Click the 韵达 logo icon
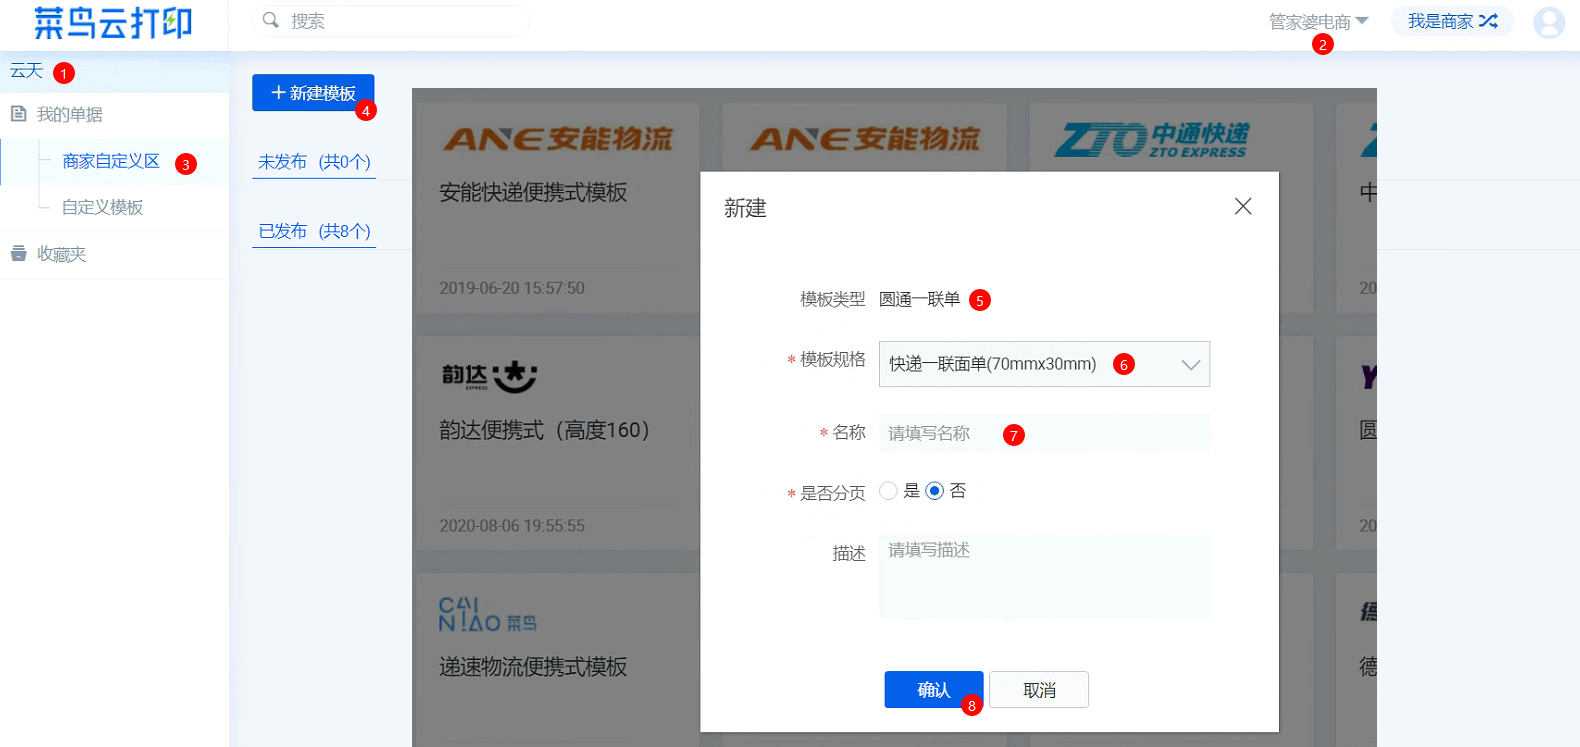 click(489, 376)
